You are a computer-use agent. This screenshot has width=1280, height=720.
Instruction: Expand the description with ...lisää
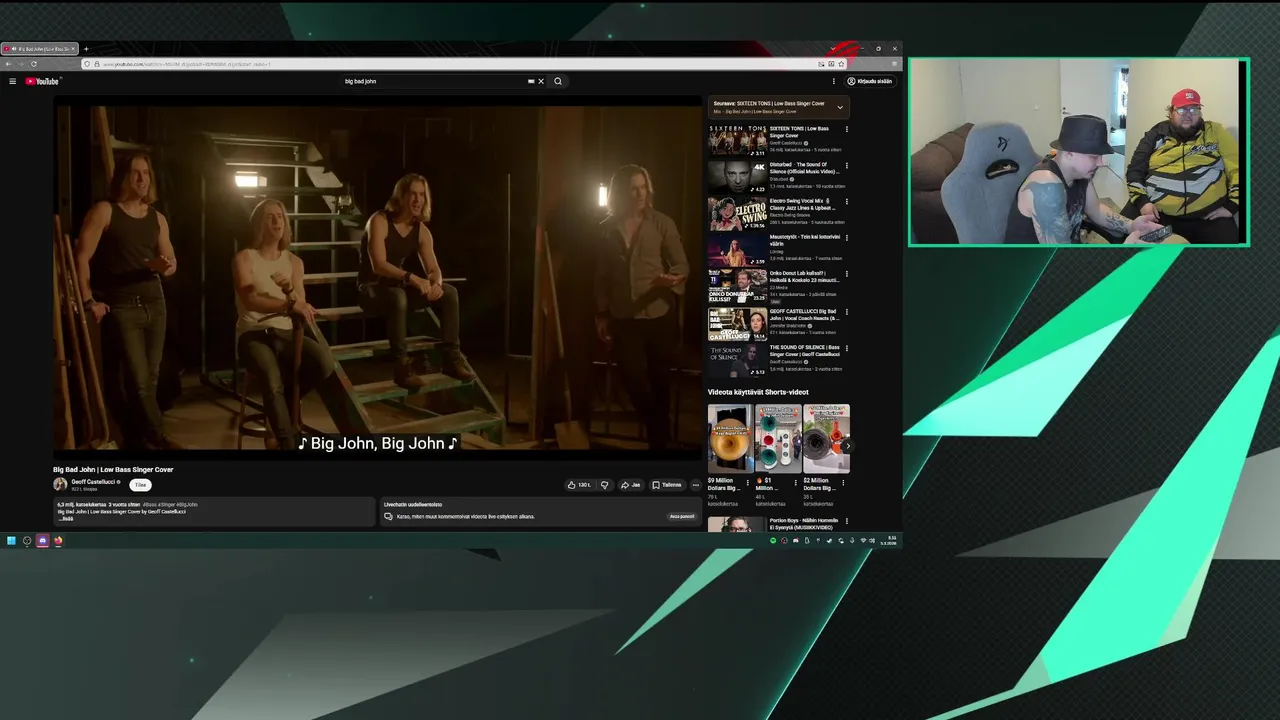66,518
